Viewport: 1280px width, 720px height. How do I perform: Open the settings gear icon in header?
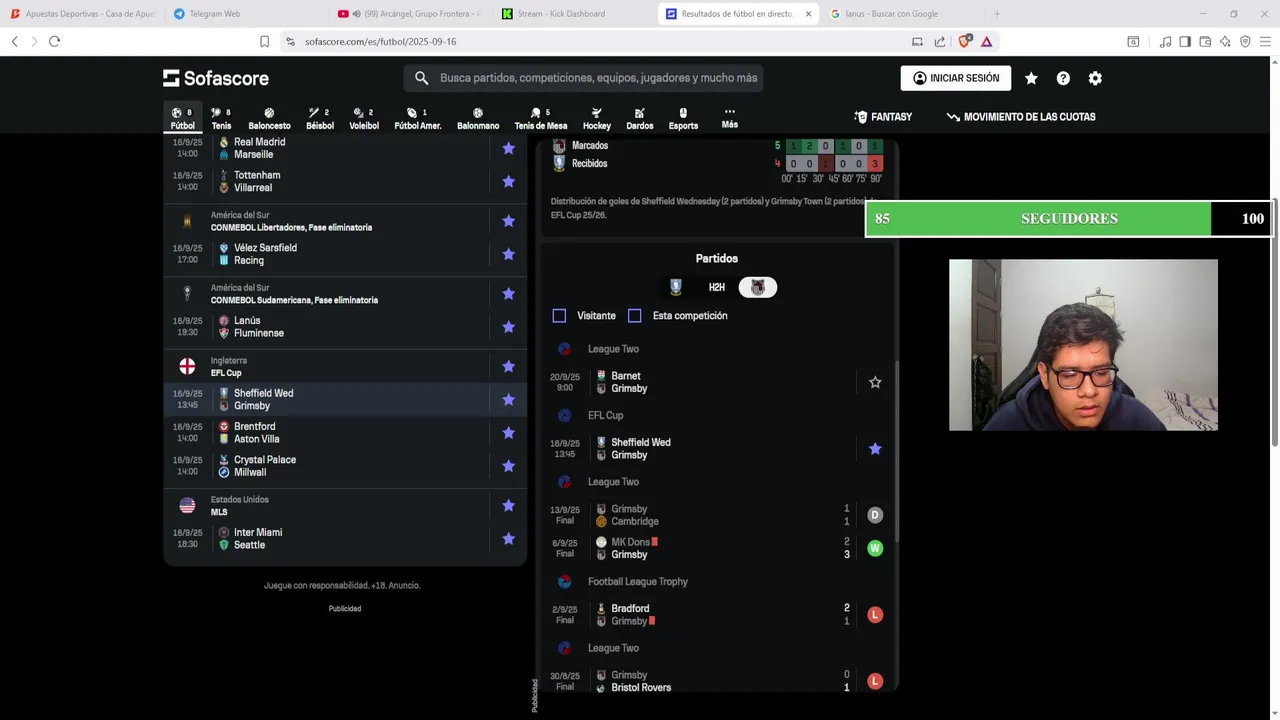(x=1095, y=78)
